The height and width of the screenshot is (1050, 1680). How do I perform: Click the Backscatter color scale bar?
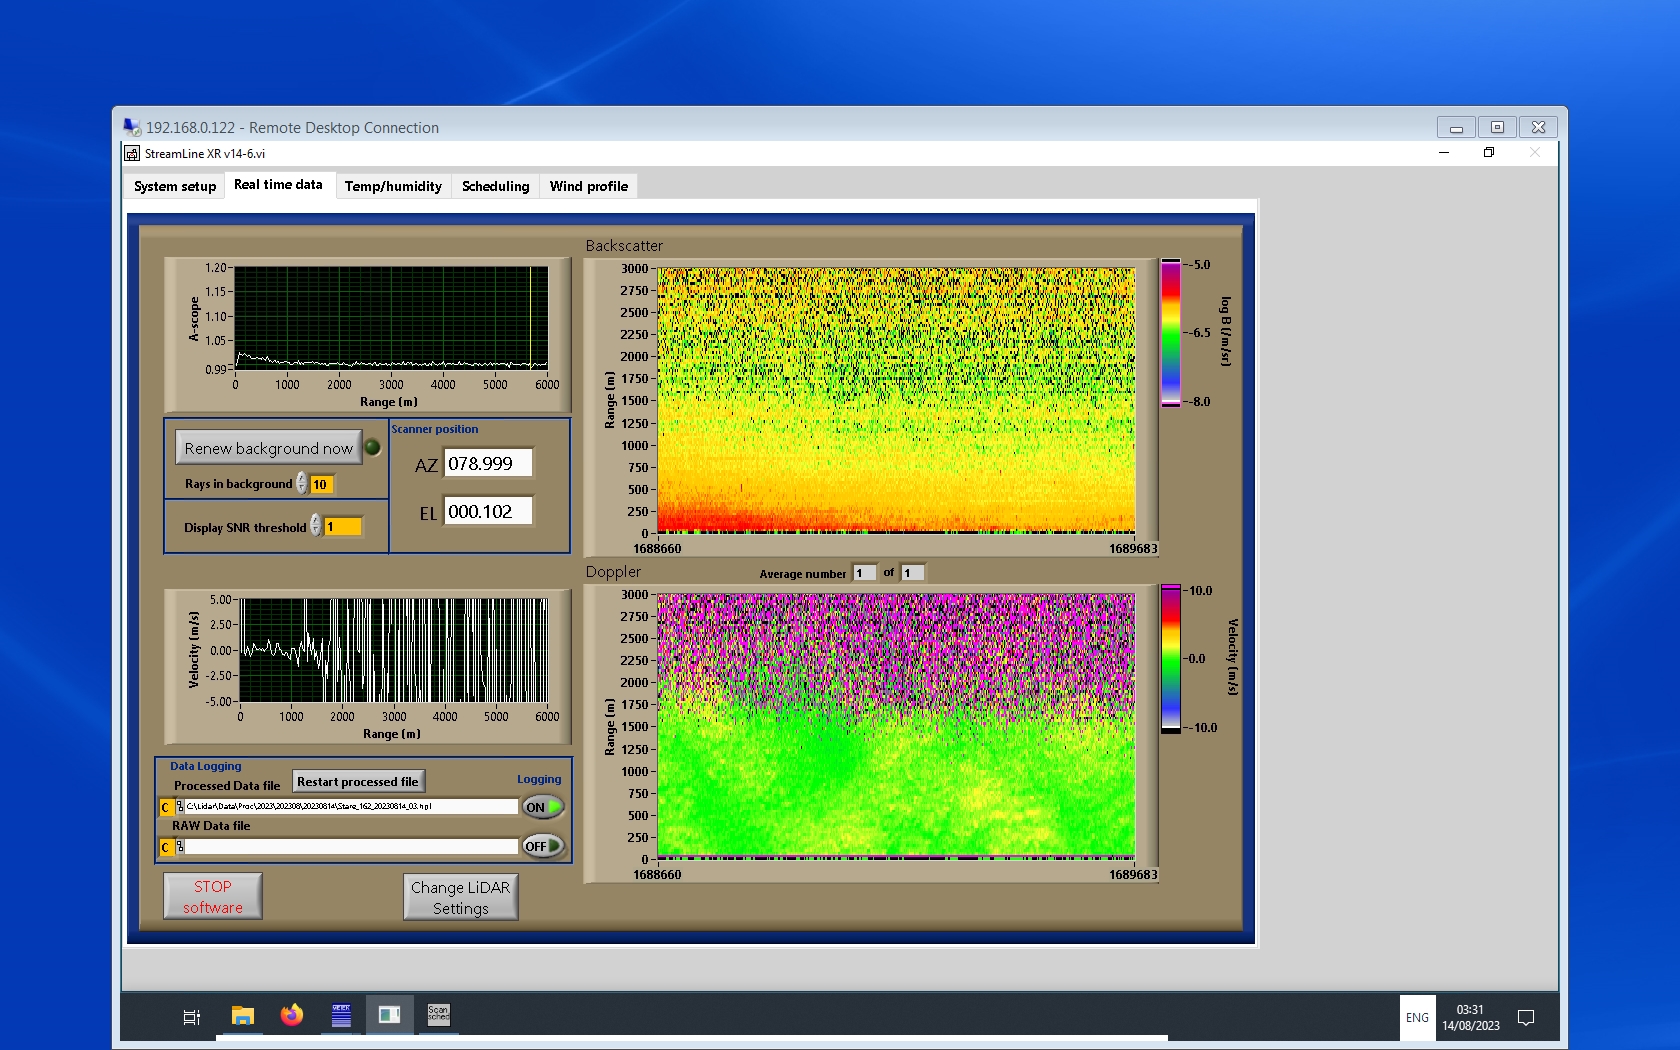point(1170,333)
